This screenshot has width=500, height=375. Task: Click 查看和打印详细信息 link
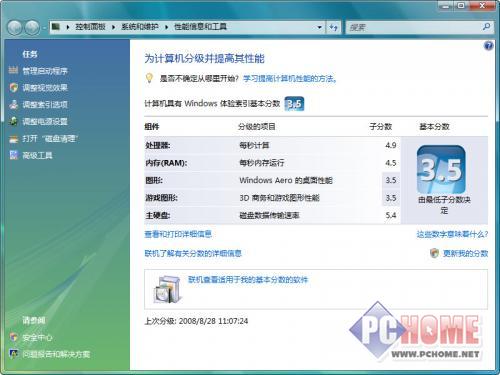point(178,234)
